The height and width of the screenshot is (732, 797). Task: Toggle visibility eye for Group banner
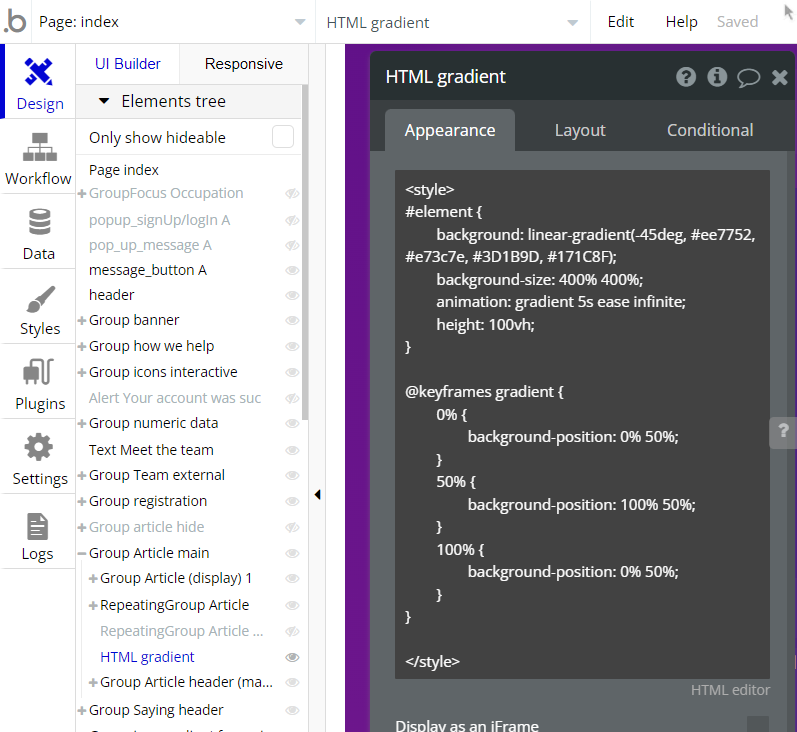pos(293,320)
